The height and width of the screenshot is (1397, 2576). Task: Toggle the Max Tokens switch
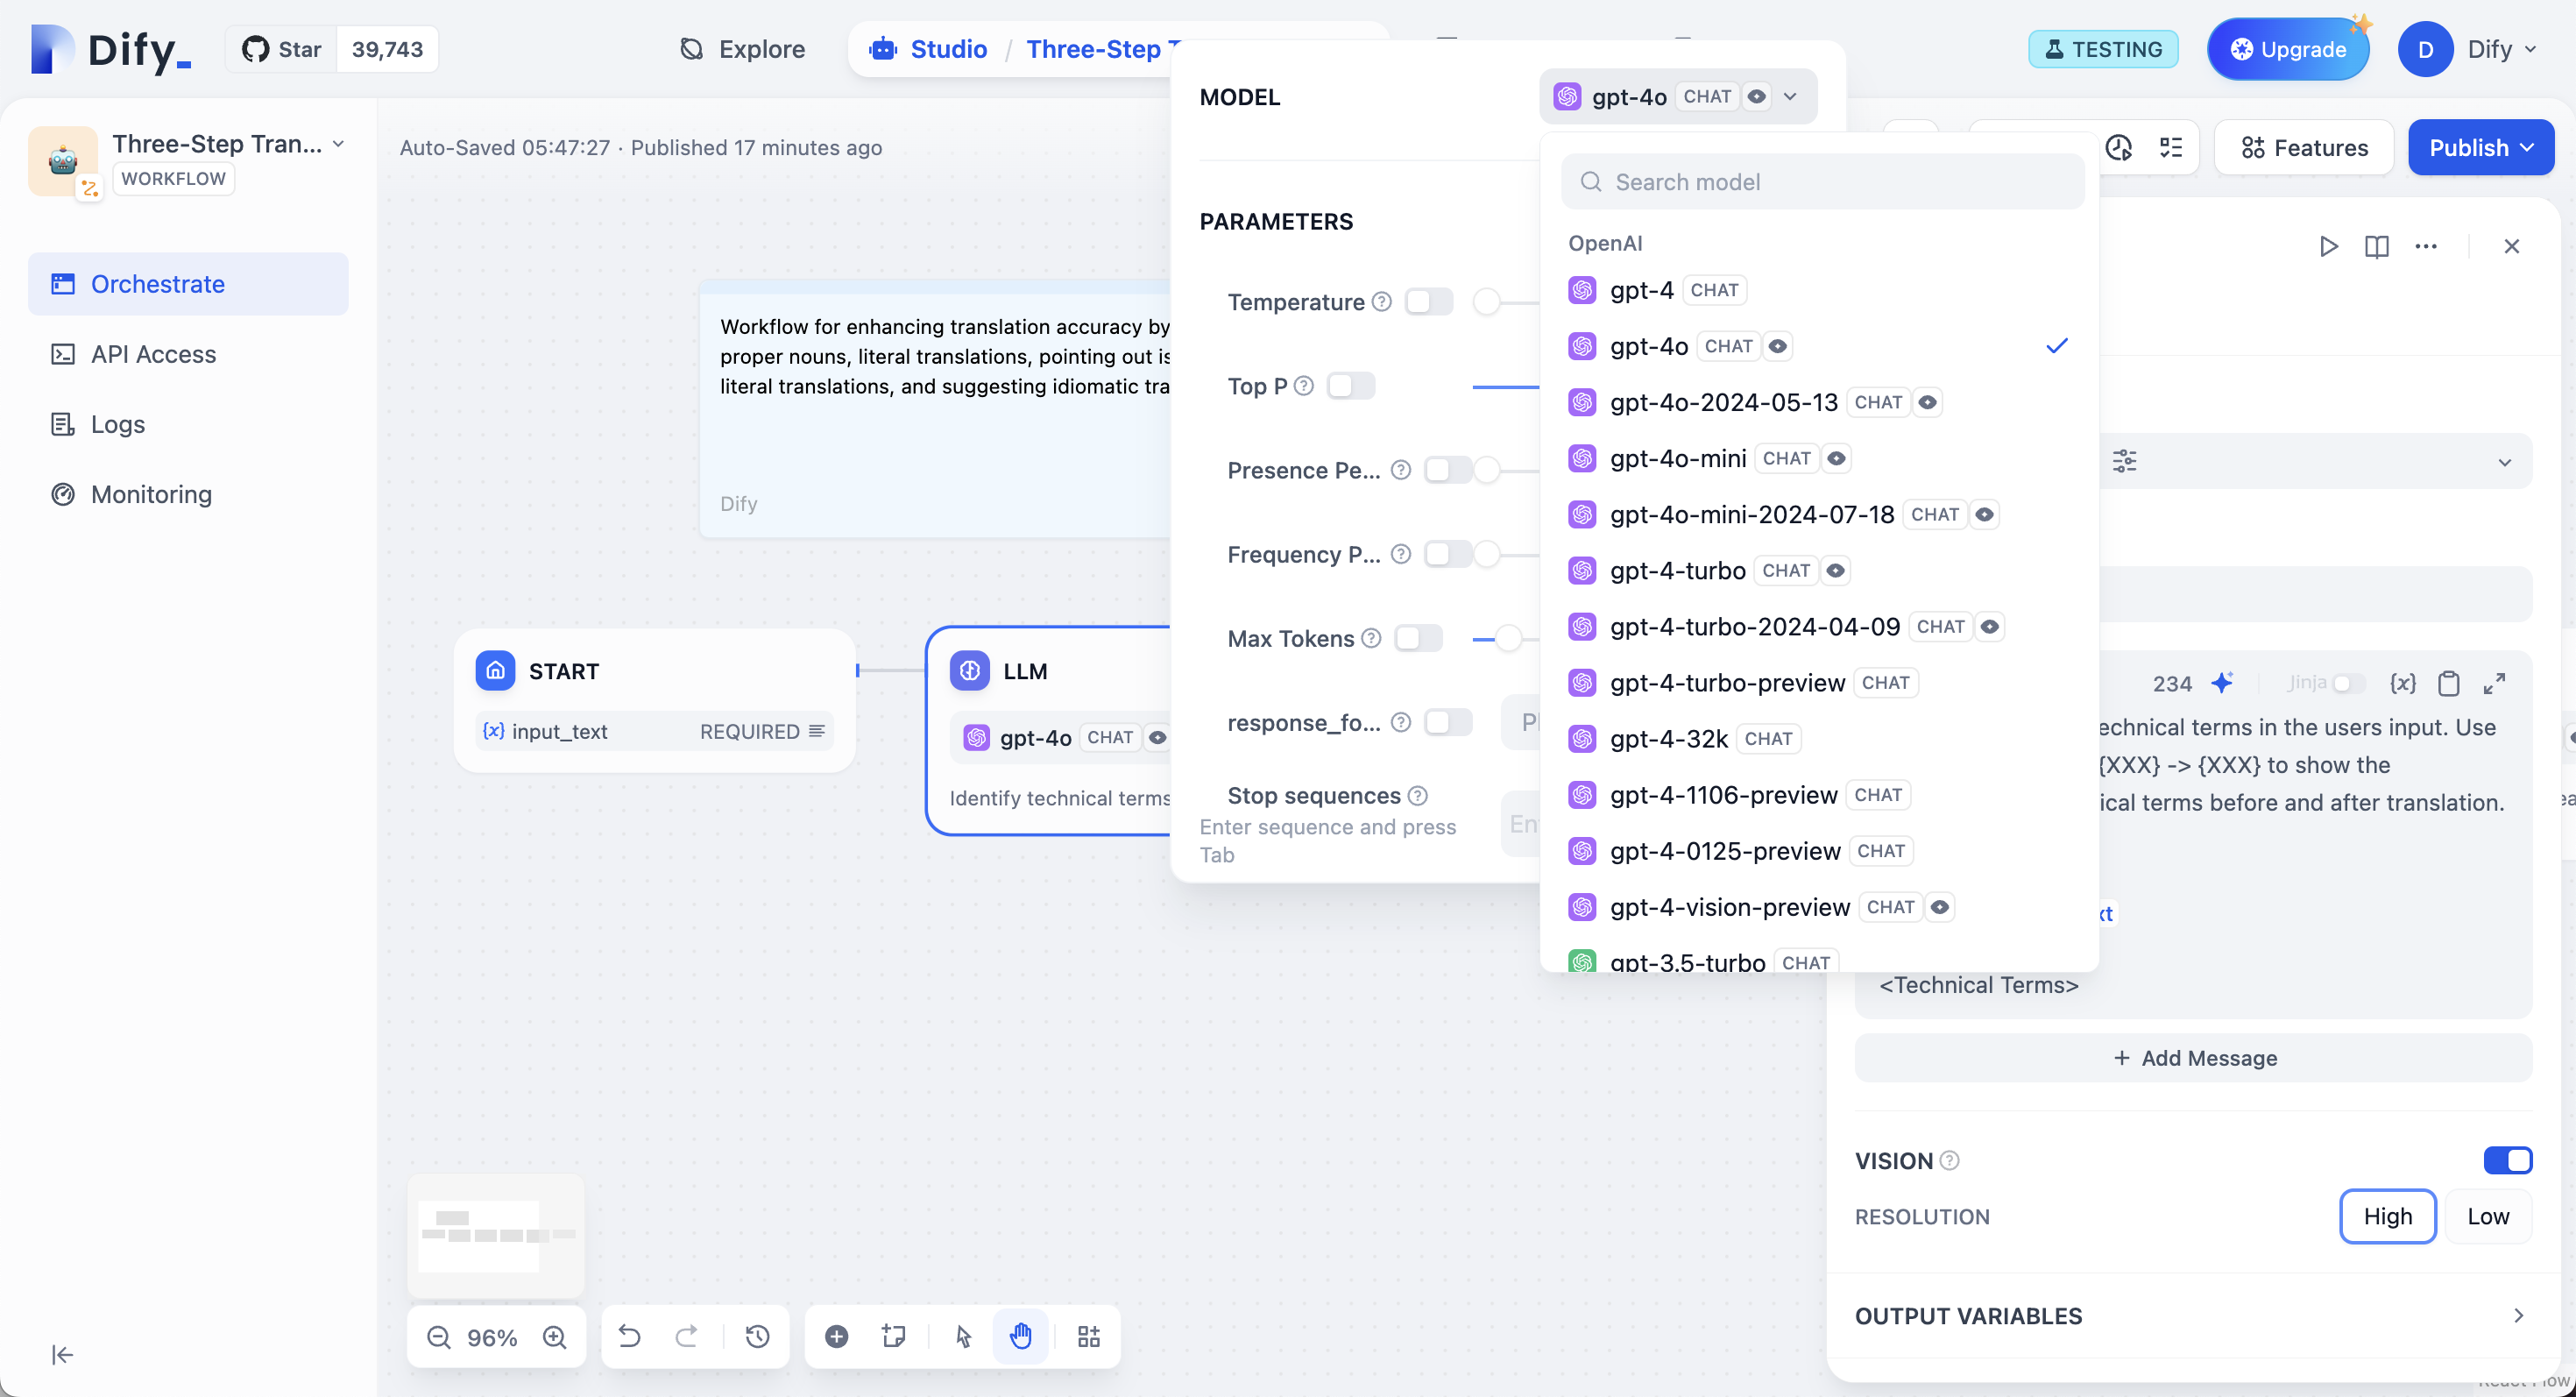click(x=1418, y=638)
